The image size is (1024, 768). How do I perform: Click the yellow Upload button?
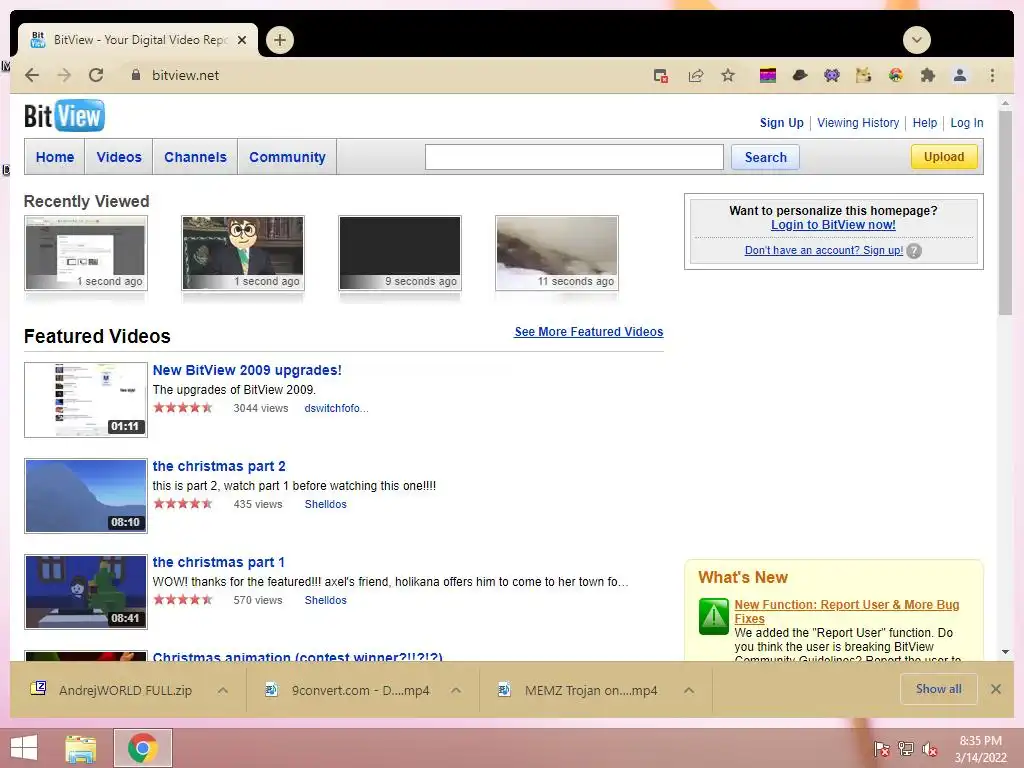point(944,157)
